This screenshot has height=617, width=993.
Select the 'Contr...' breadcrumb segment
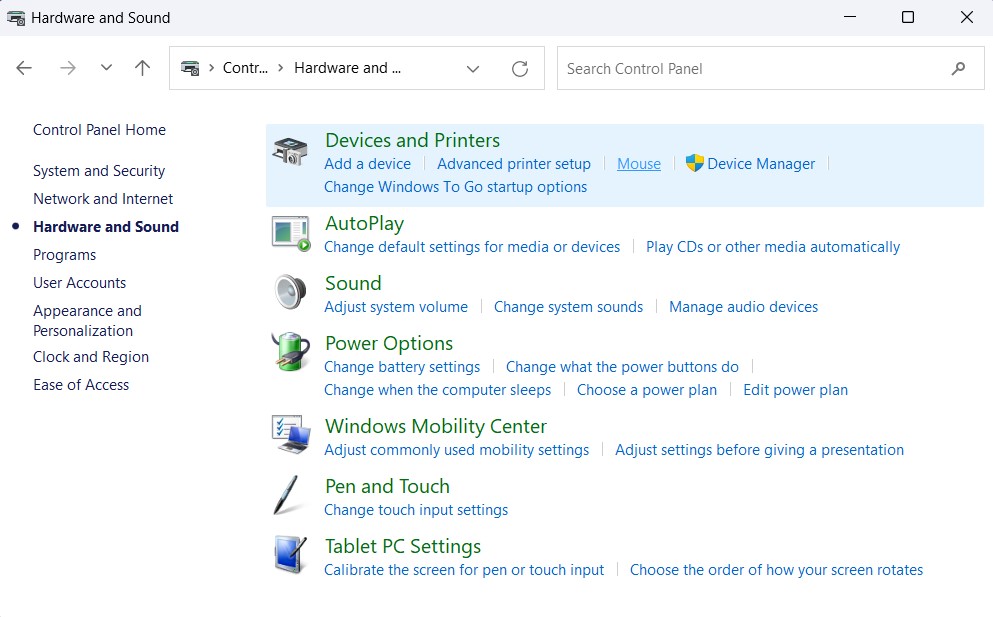[245, 68]
